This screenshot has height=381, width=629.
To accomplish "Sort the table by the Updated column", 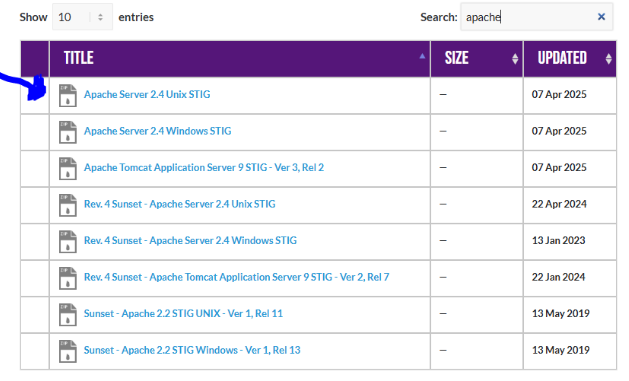I will point(570,58).
